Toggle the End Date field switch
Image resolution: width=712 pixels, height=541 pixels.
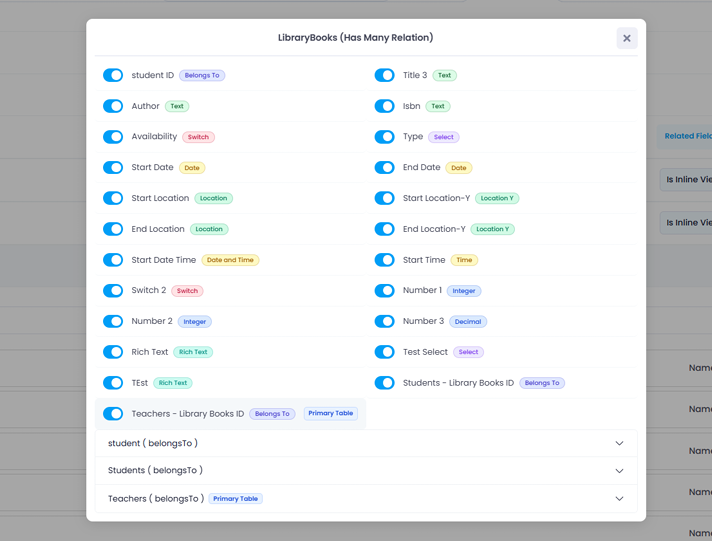(x=385, y=168)
